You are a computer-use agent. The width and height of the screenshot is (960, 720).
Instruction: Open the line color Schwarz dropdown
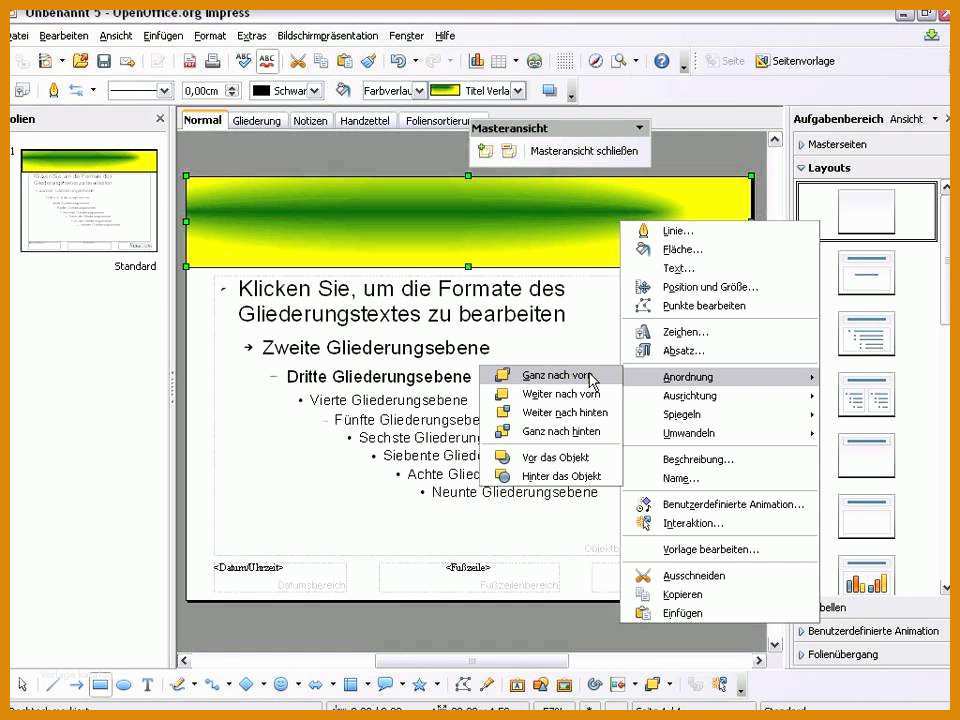[314, 91]
